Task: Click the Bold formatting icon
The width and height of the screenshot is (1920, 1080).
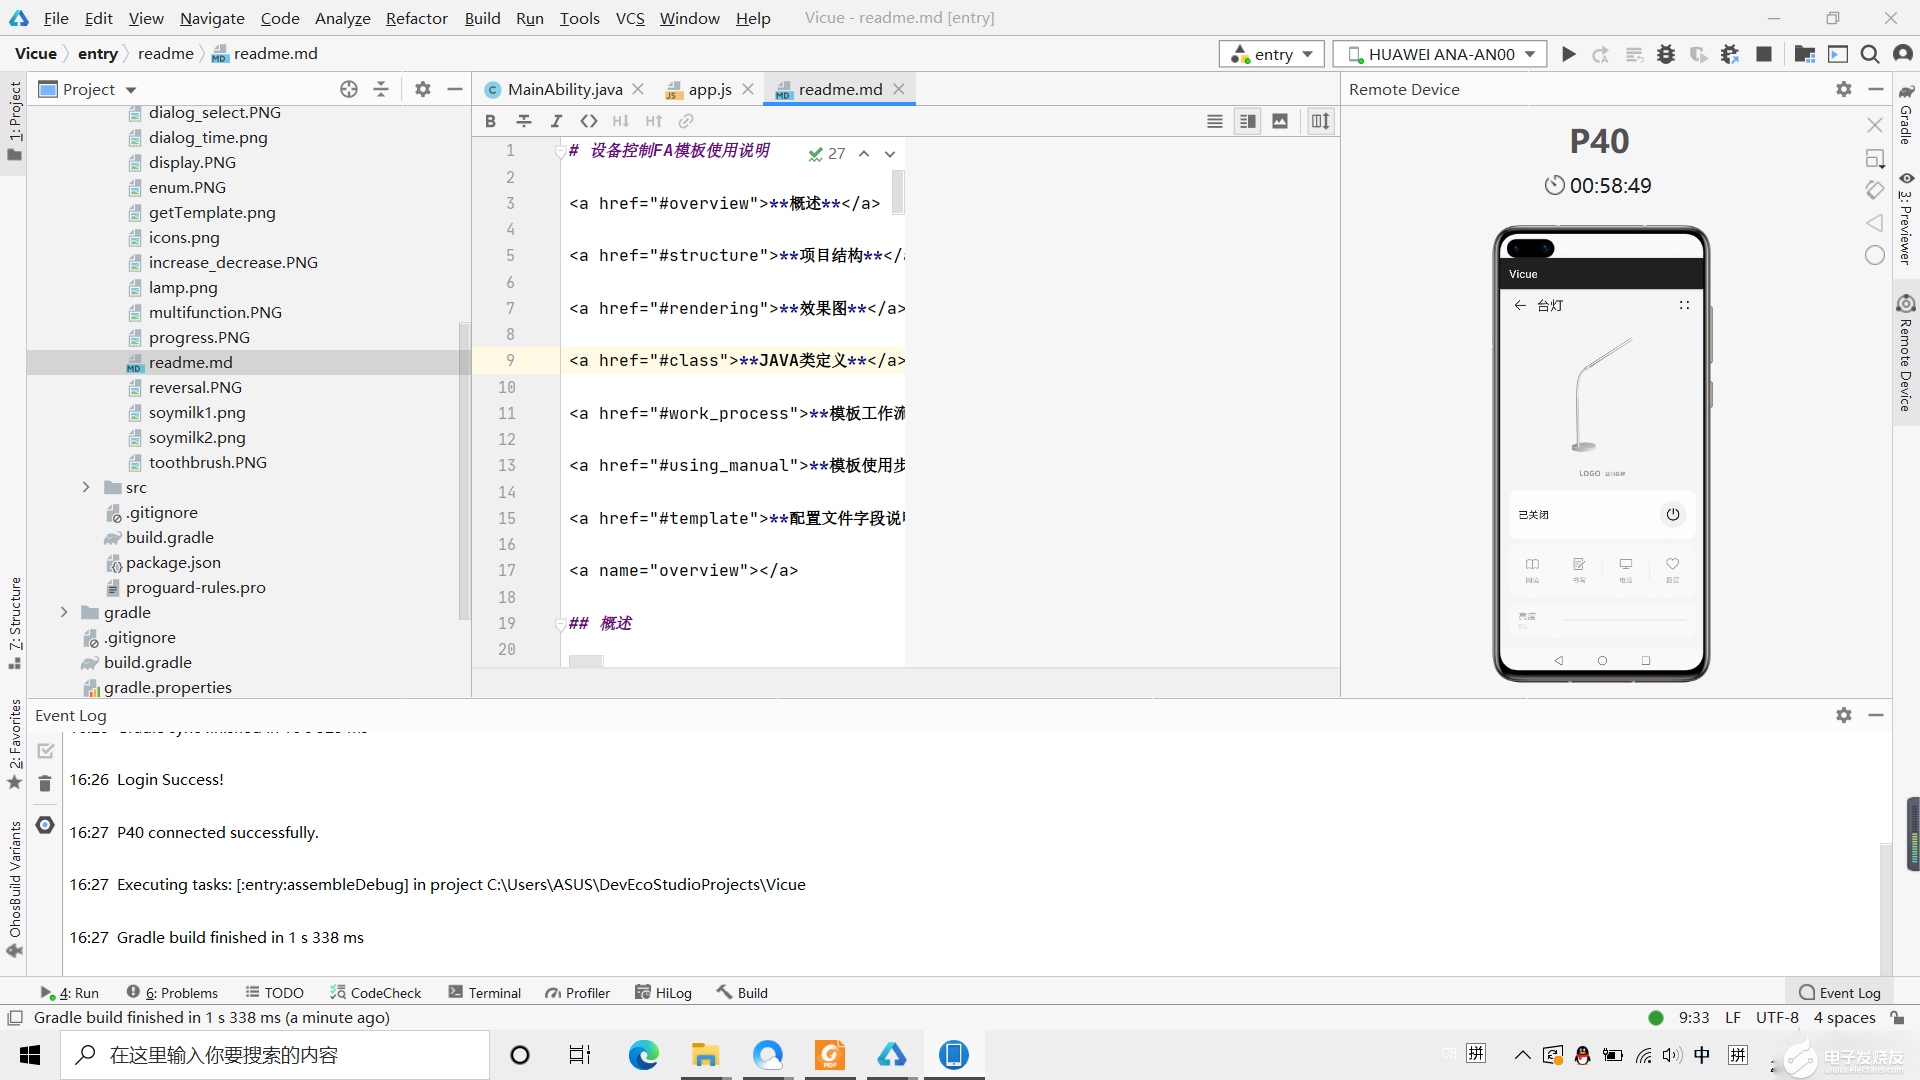Action: (x=491, y=121)
